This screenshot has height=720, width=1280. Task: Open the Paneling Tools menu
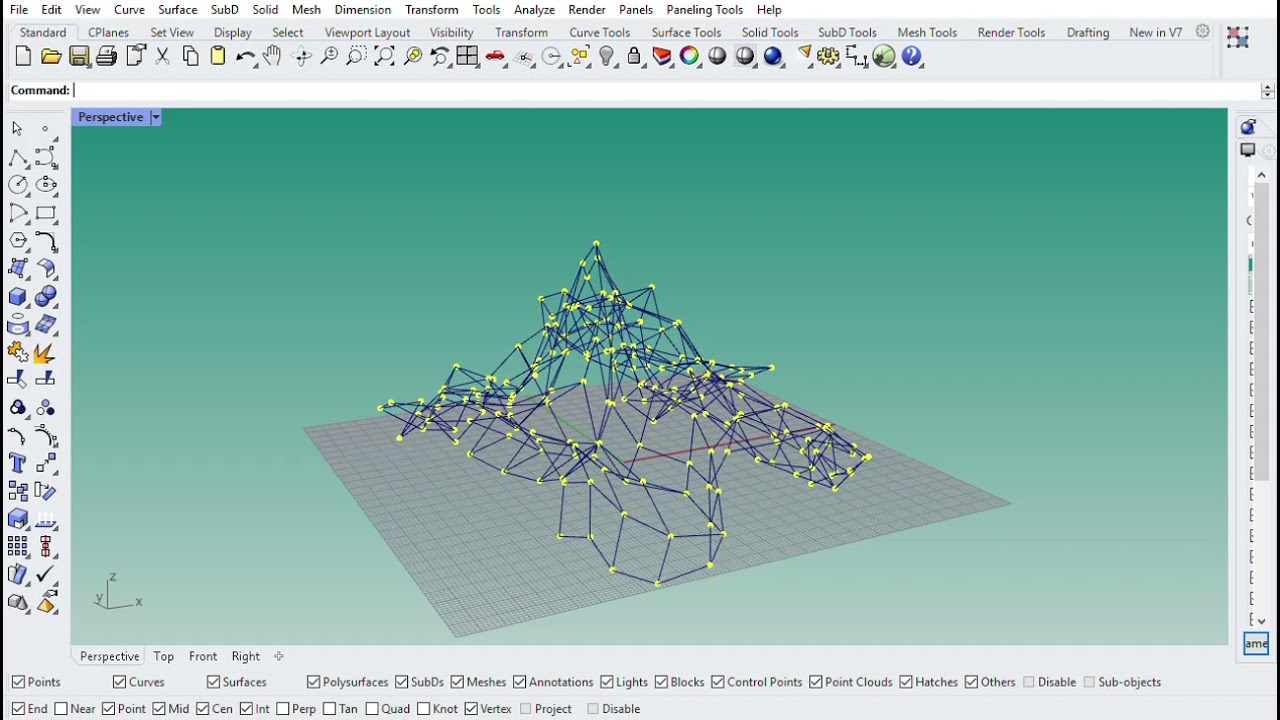[x=704, y=9]
